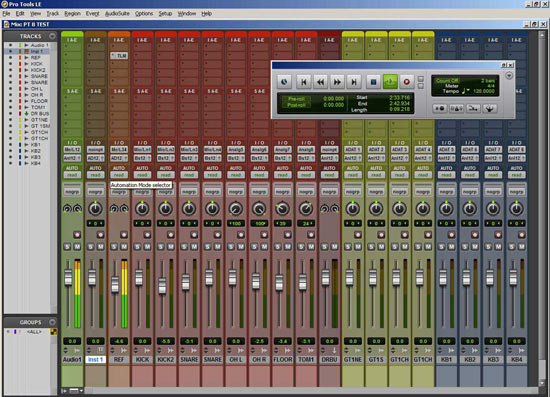Click the KICK2 volume fader
The width and height of the screenshot is (550, 397).
point(162,285)
